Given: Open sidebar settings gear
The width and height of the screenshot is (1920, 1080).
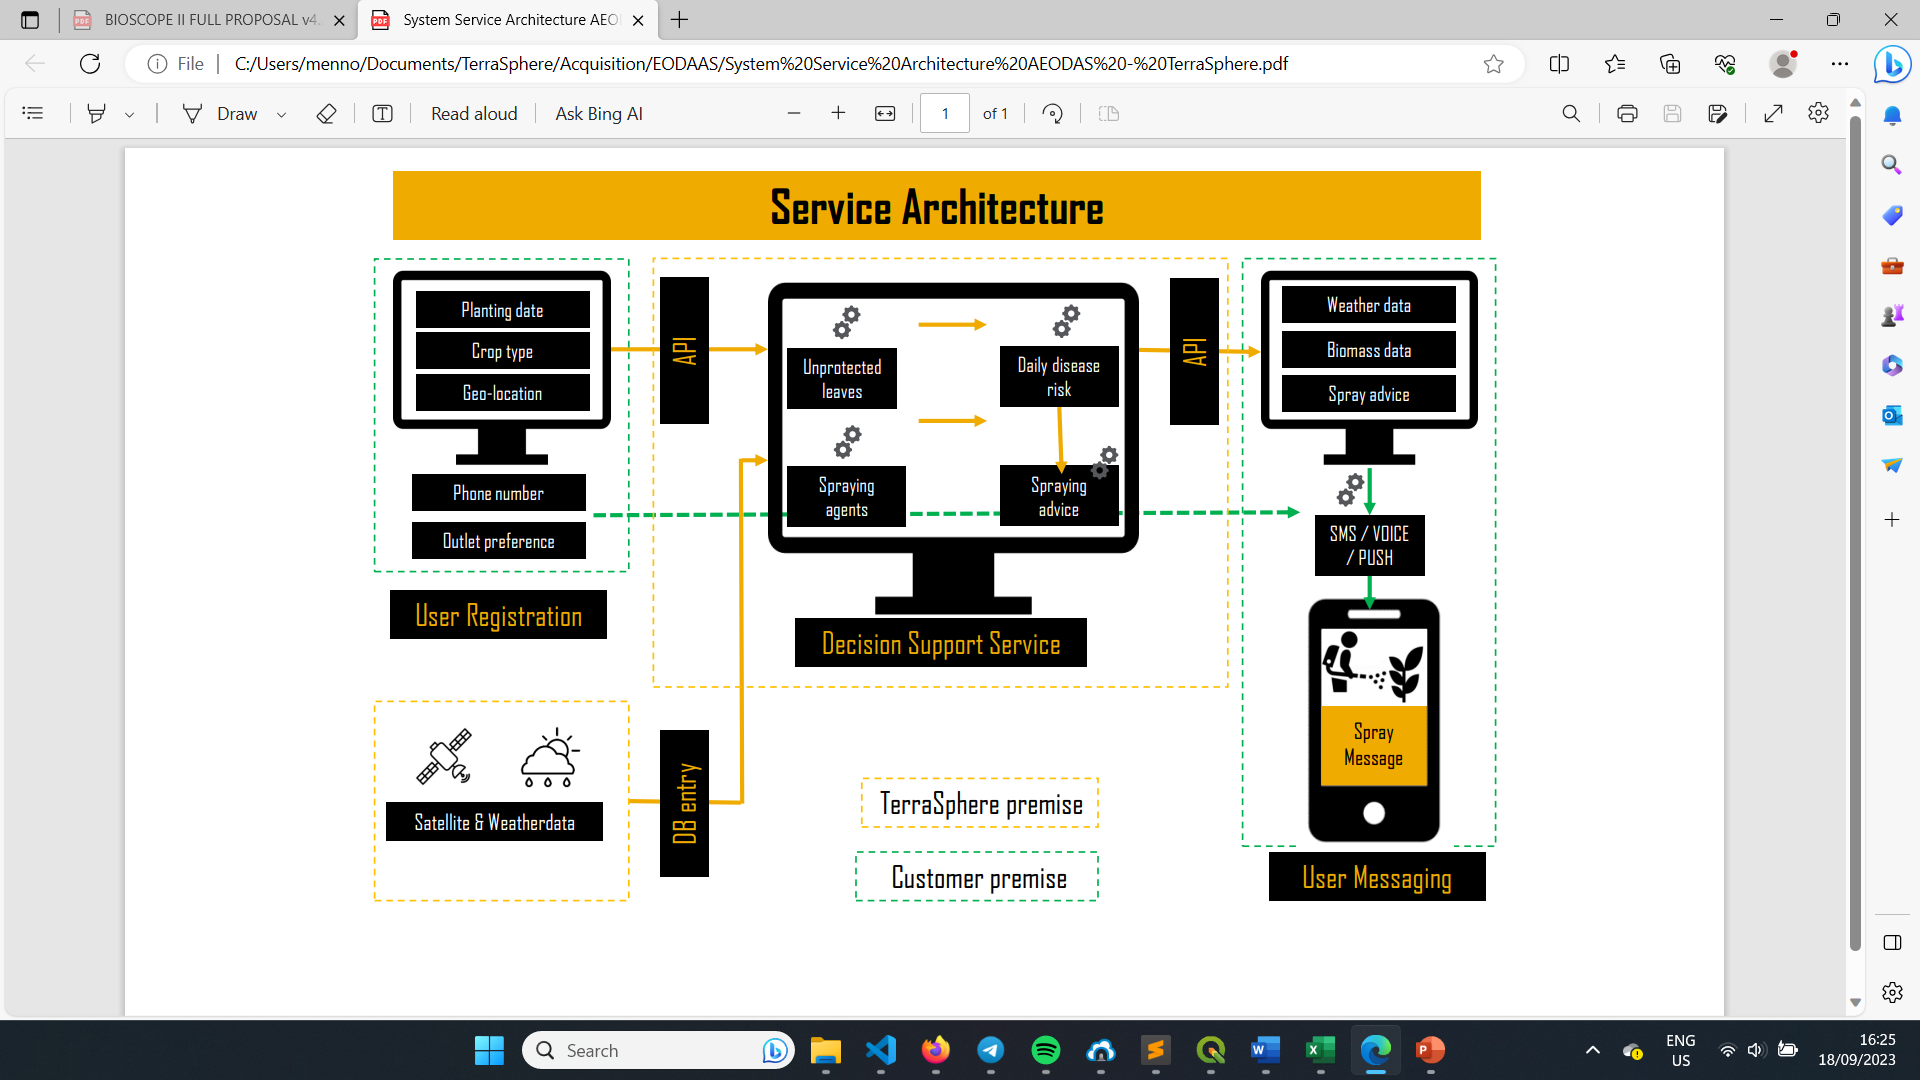Looking at the screenshot, I should (1892, 992).
